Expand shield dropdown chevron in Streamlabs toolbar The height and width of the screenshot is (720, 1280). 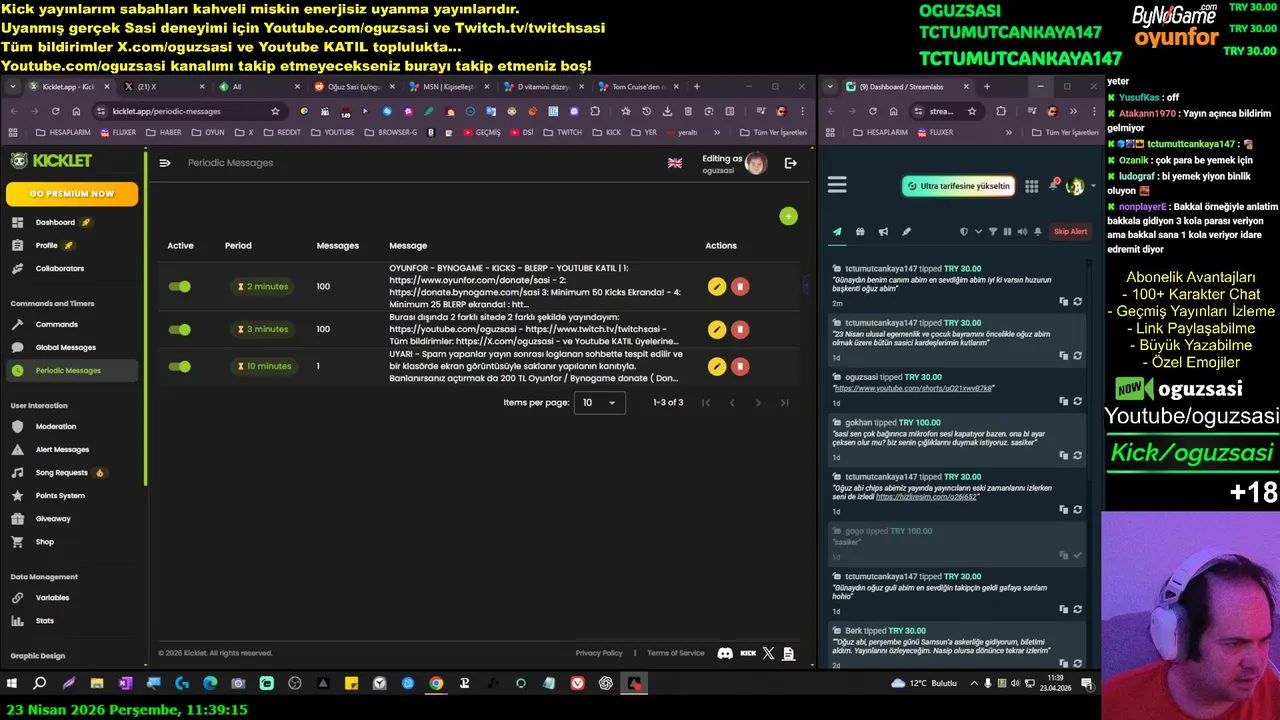coord(977,232)
